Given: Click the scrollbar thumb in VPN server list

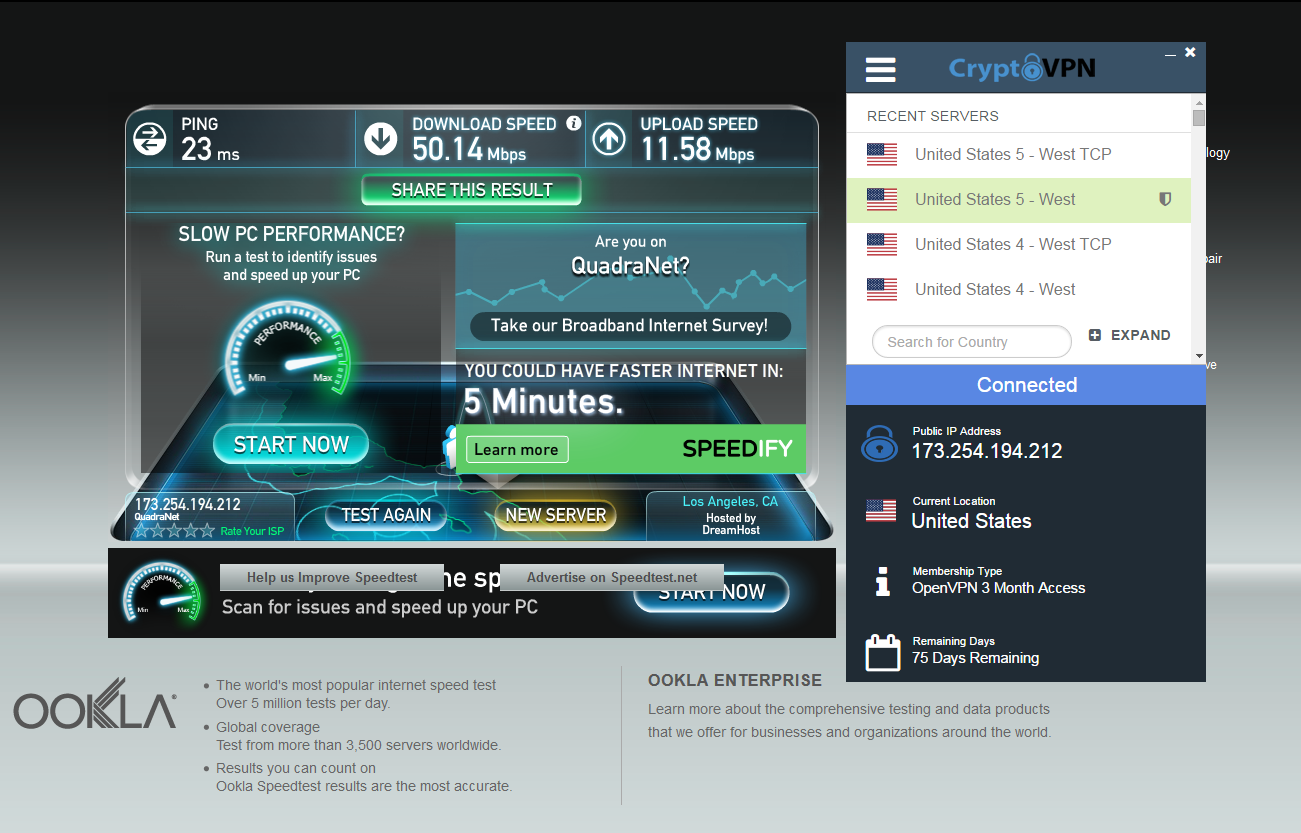Looking at the screenshot, I should click(x=1199, y=118).
